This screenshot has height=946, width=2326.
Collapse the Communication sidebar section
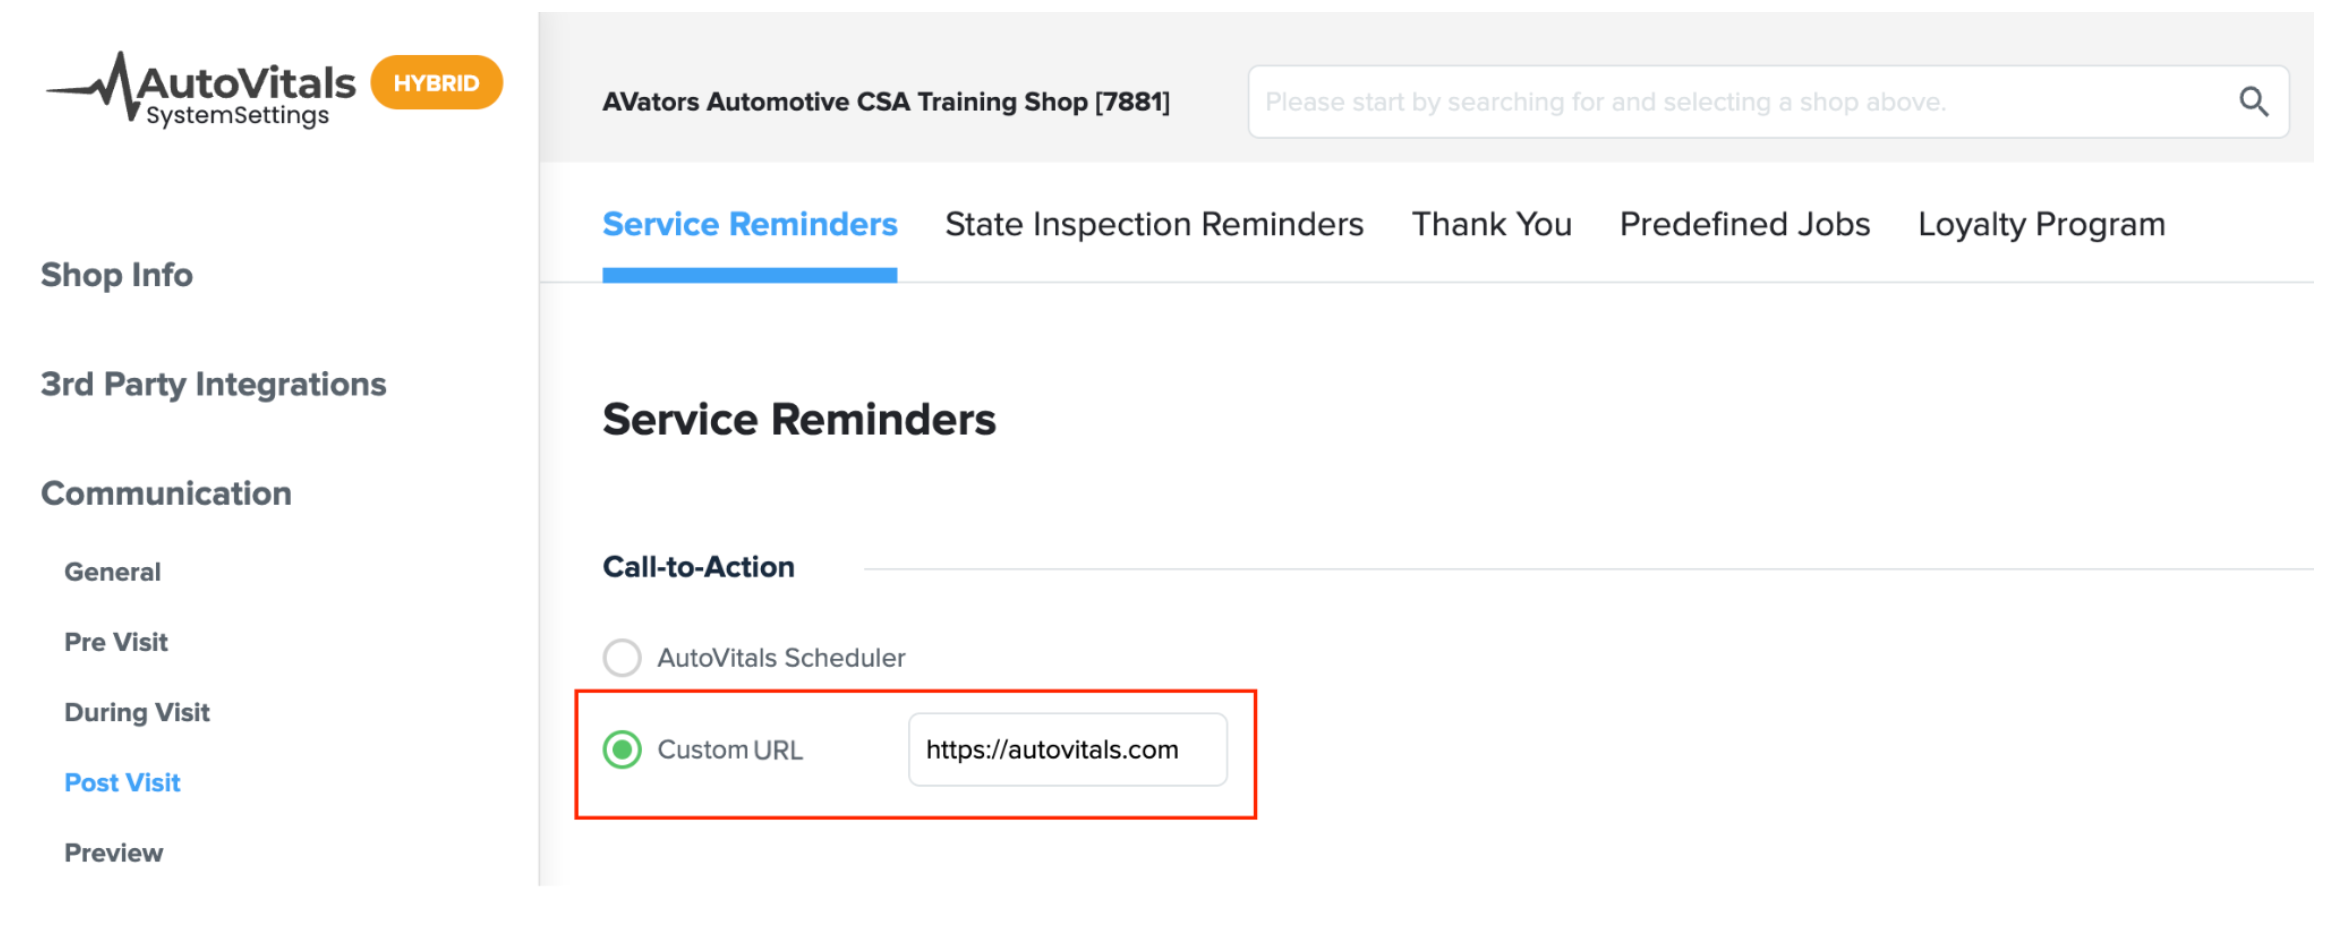(x=166, y=493)
